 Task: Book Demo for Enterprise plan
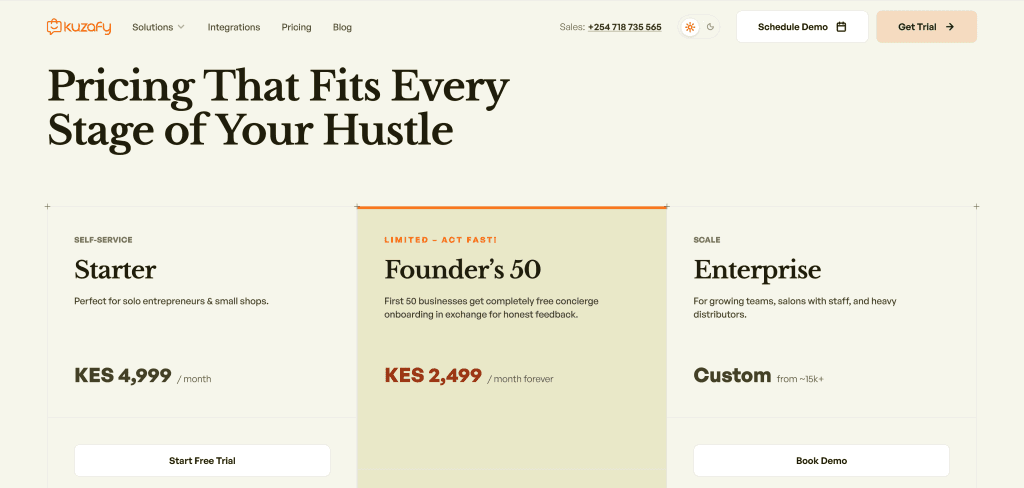click(x=821, y=460)
